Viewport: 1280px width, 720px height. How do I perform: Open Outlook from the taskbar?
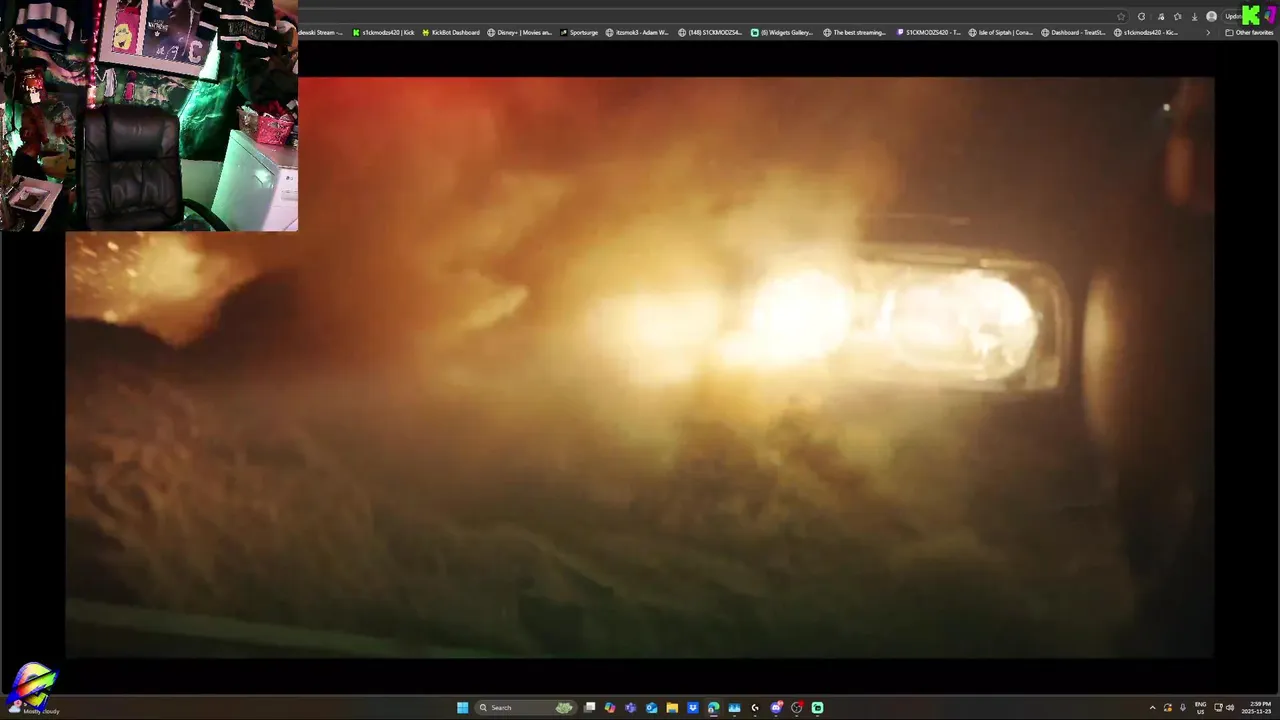pyautogui.click(x=651, y=708)
